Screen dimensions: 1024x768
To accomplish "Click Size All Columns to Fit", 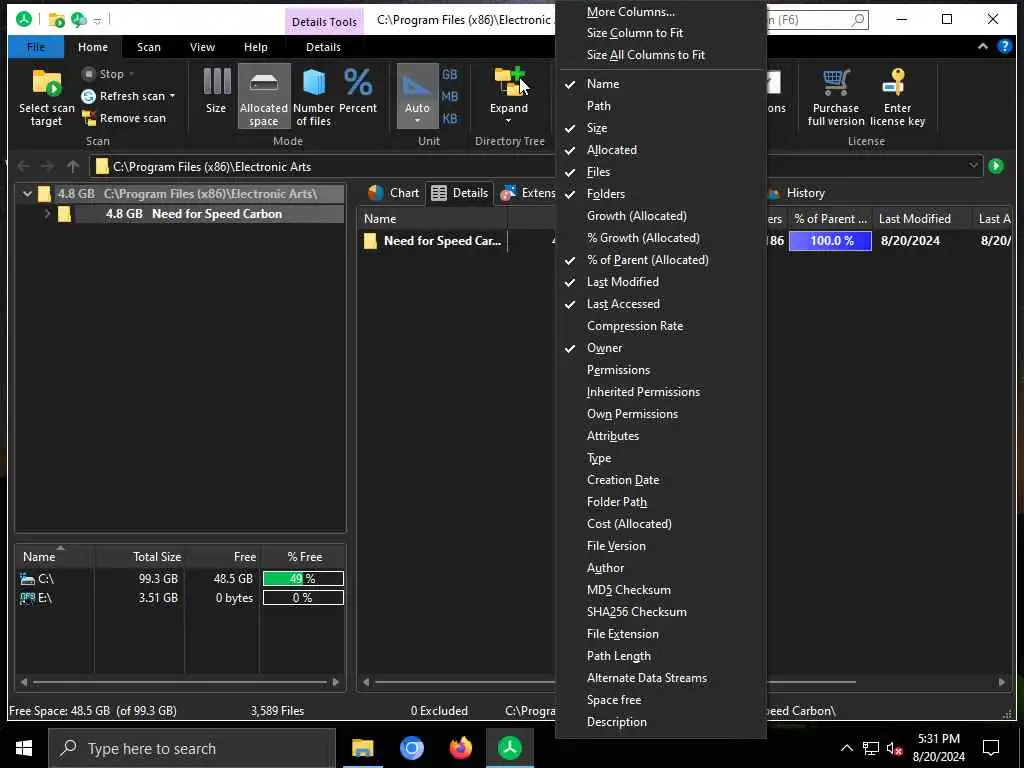I will (x=660, y=55).
